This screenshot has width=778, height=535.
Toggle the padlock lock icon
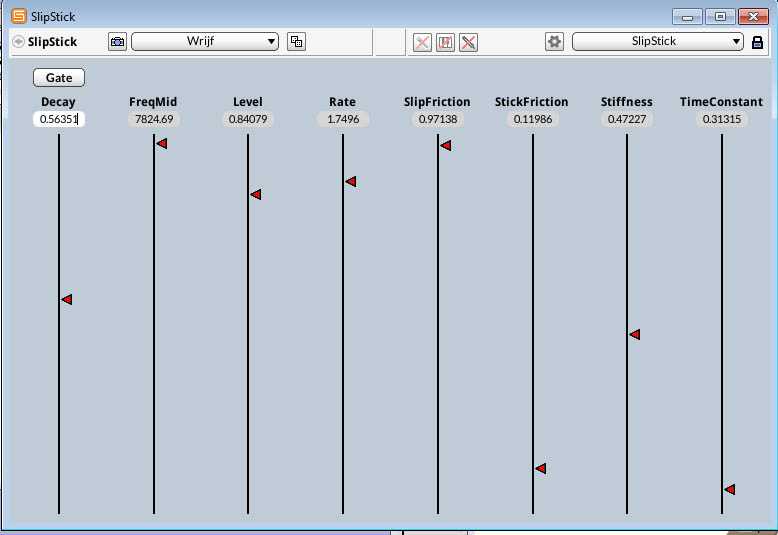(757, 42)
